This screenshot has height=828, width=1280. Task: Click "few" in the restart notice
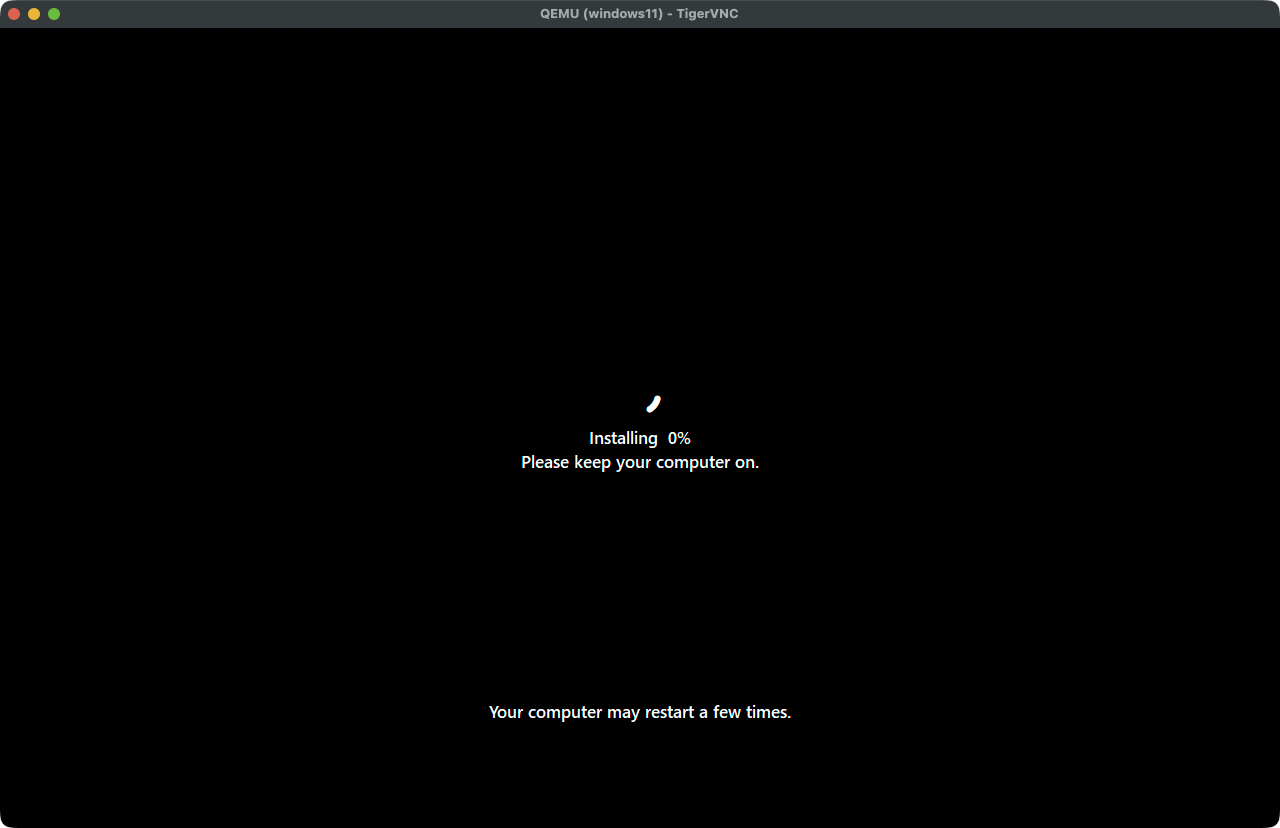726,712
